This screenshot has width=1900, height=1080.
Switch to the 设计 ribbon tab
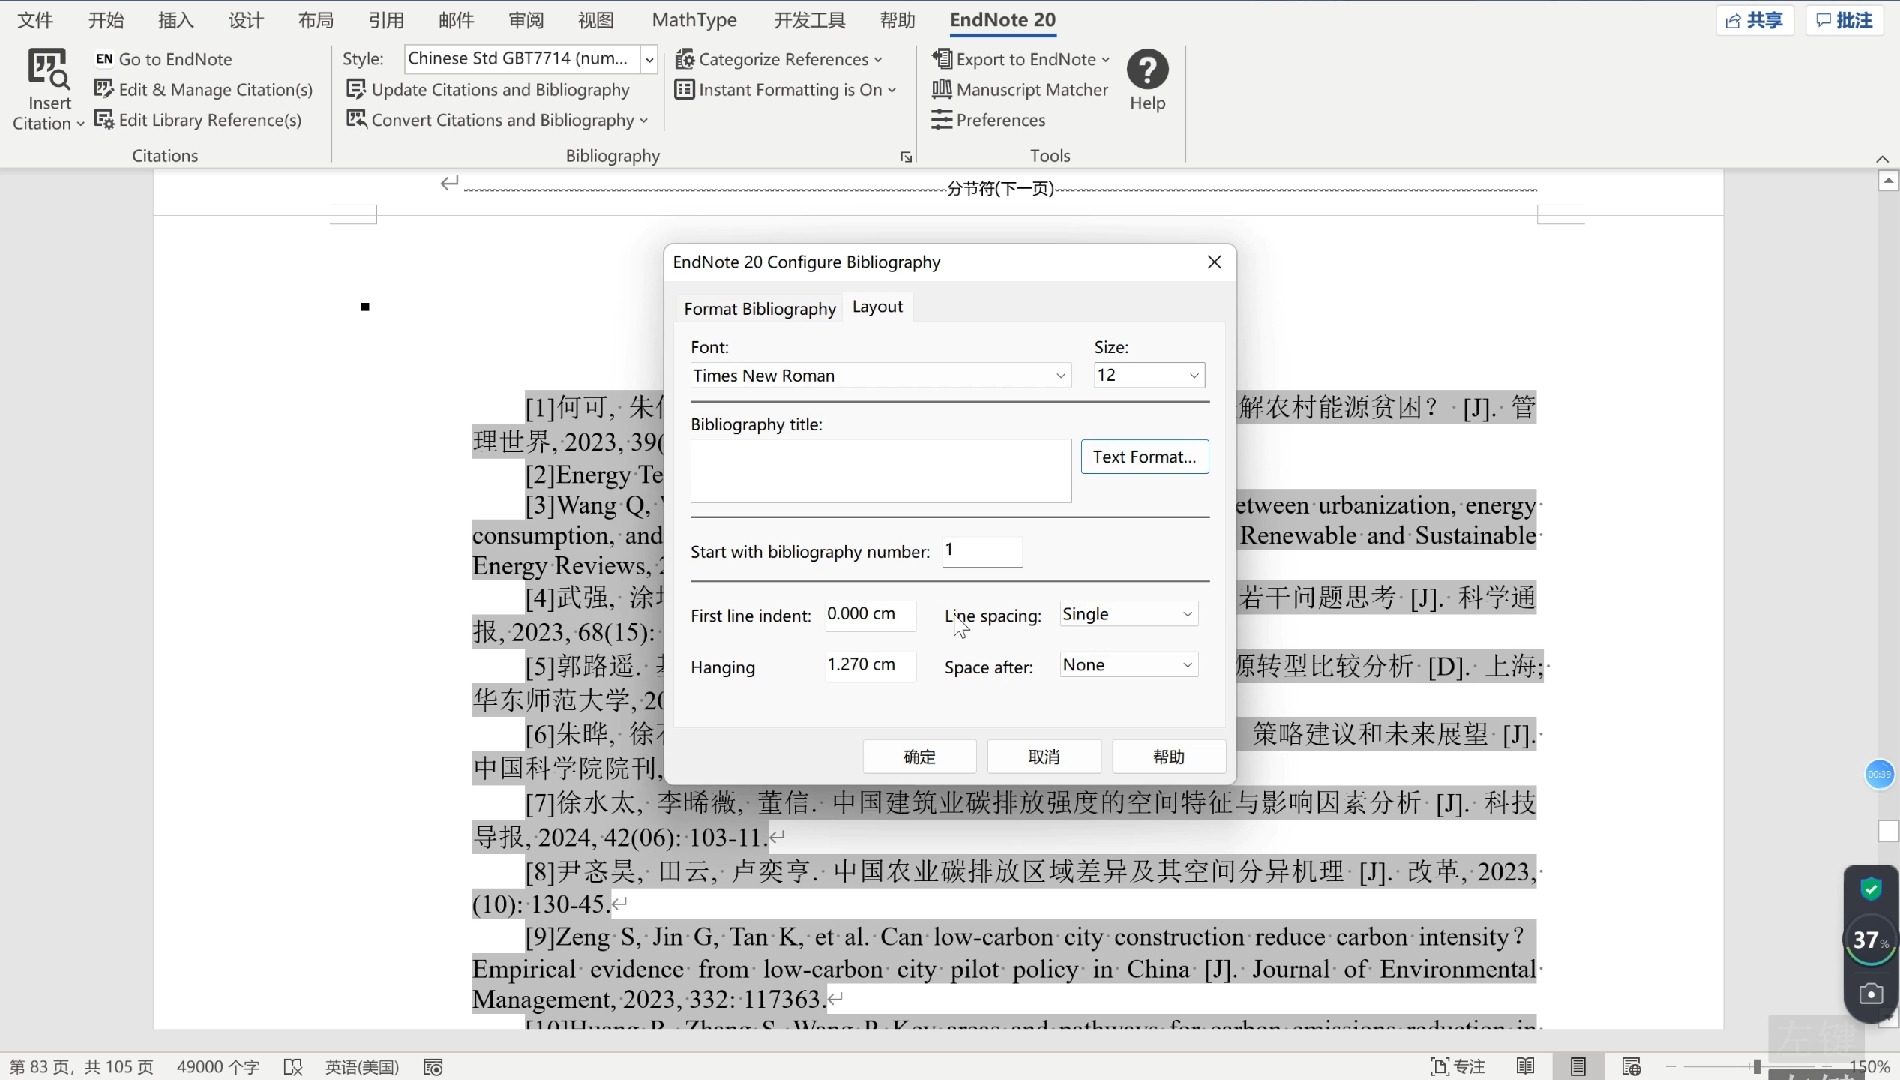tap(245, 20)
